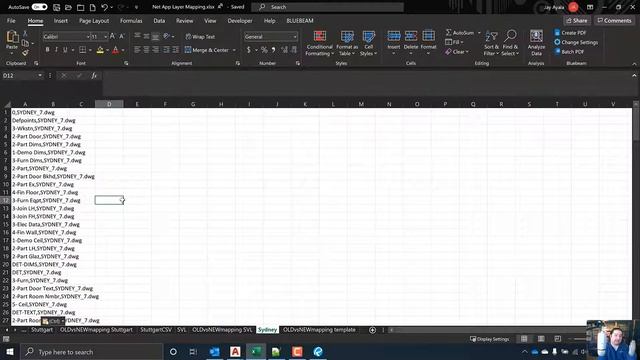Open Comments pane
The height and width of the screenshot is (360, 640).
614,20
